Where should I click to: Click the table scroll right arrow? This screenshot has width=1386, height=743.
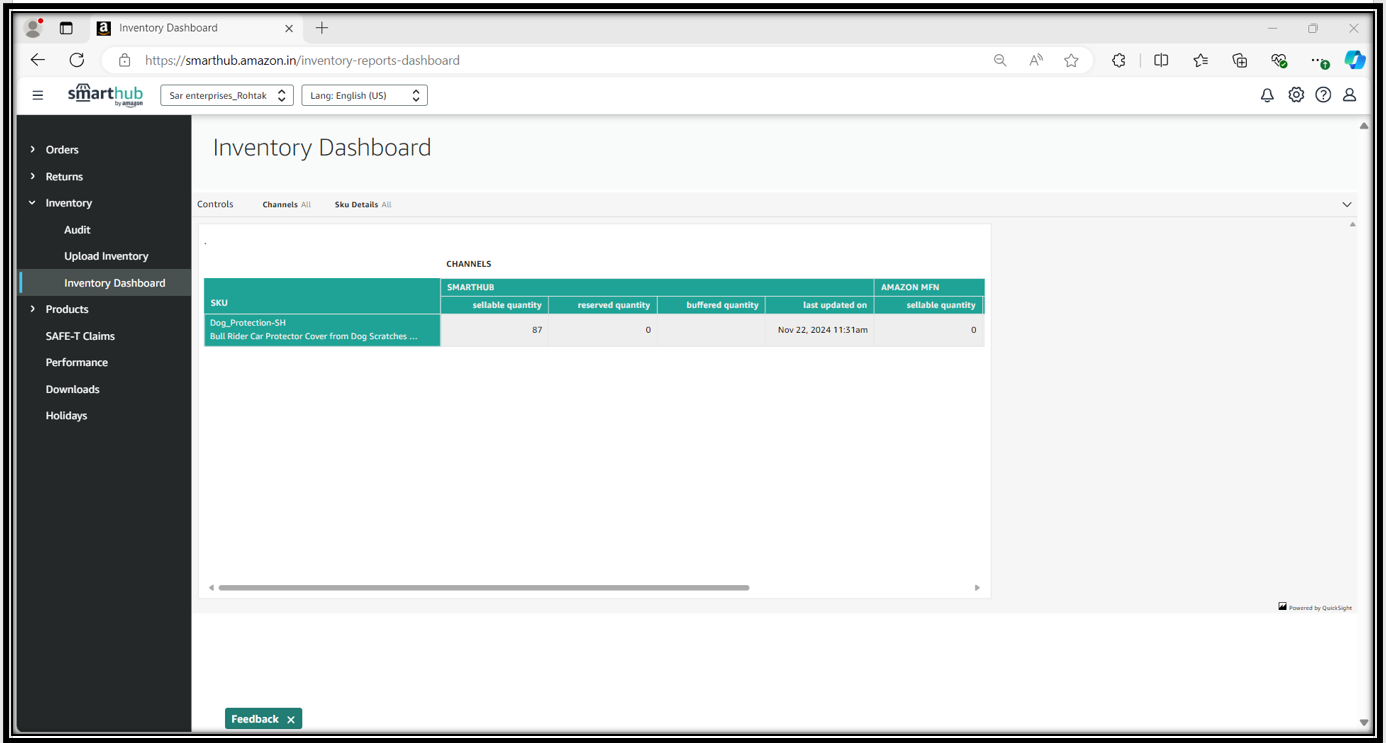tap(977, 588)
